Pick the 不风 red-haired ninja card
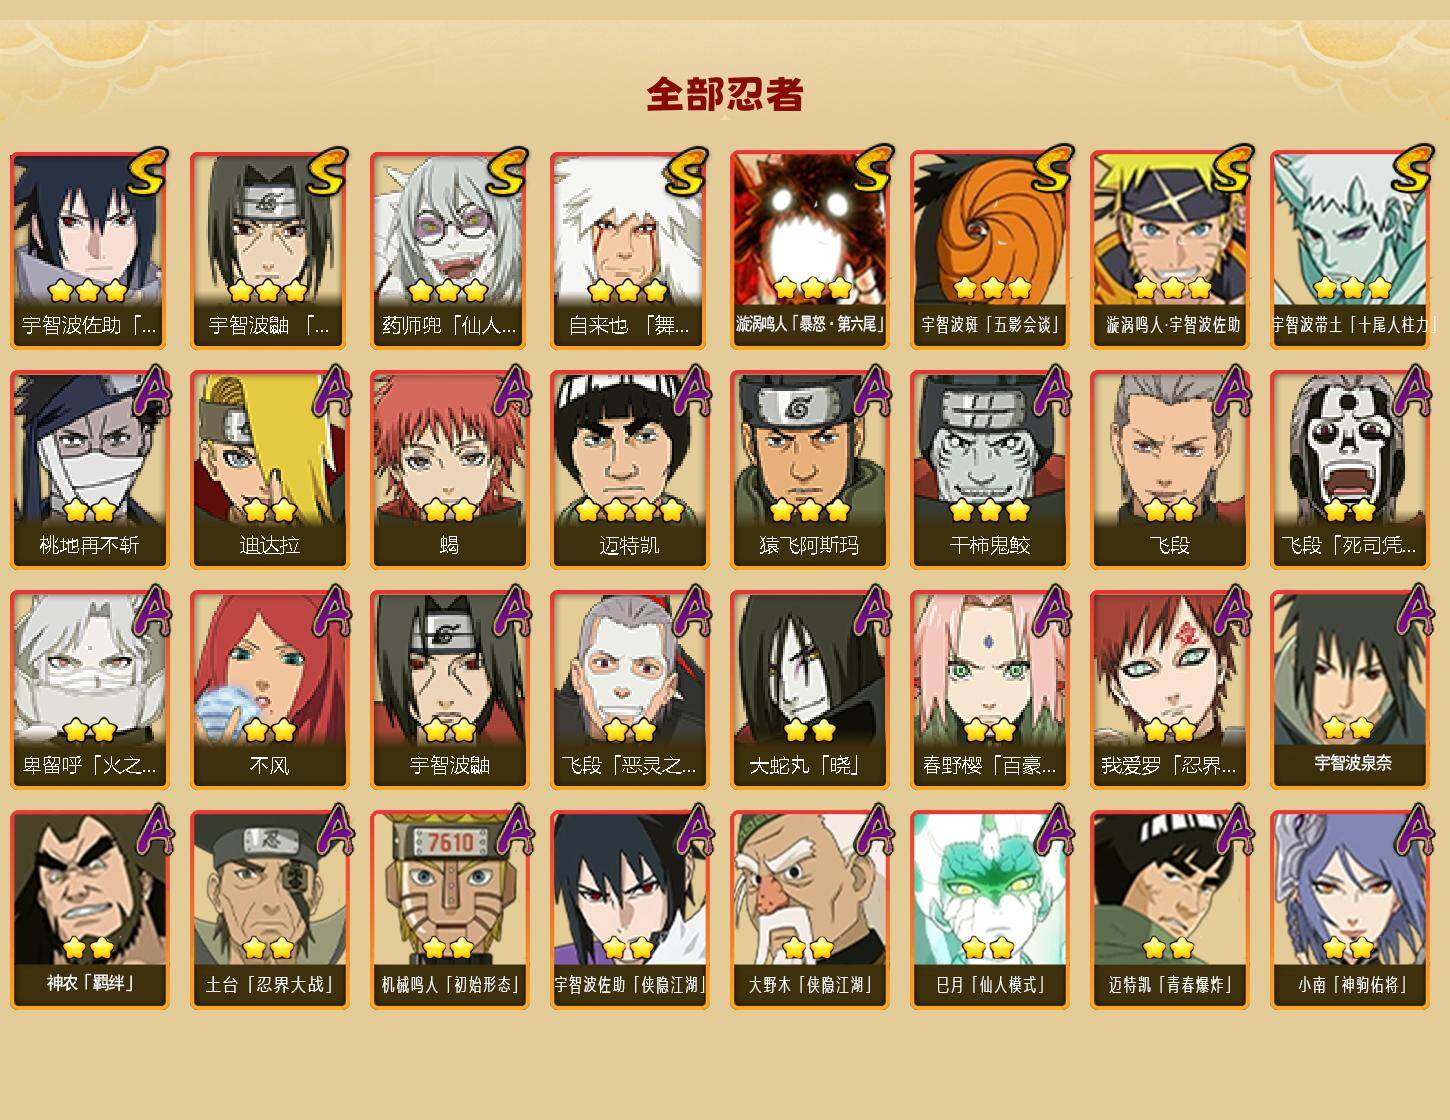 [270, 690]
